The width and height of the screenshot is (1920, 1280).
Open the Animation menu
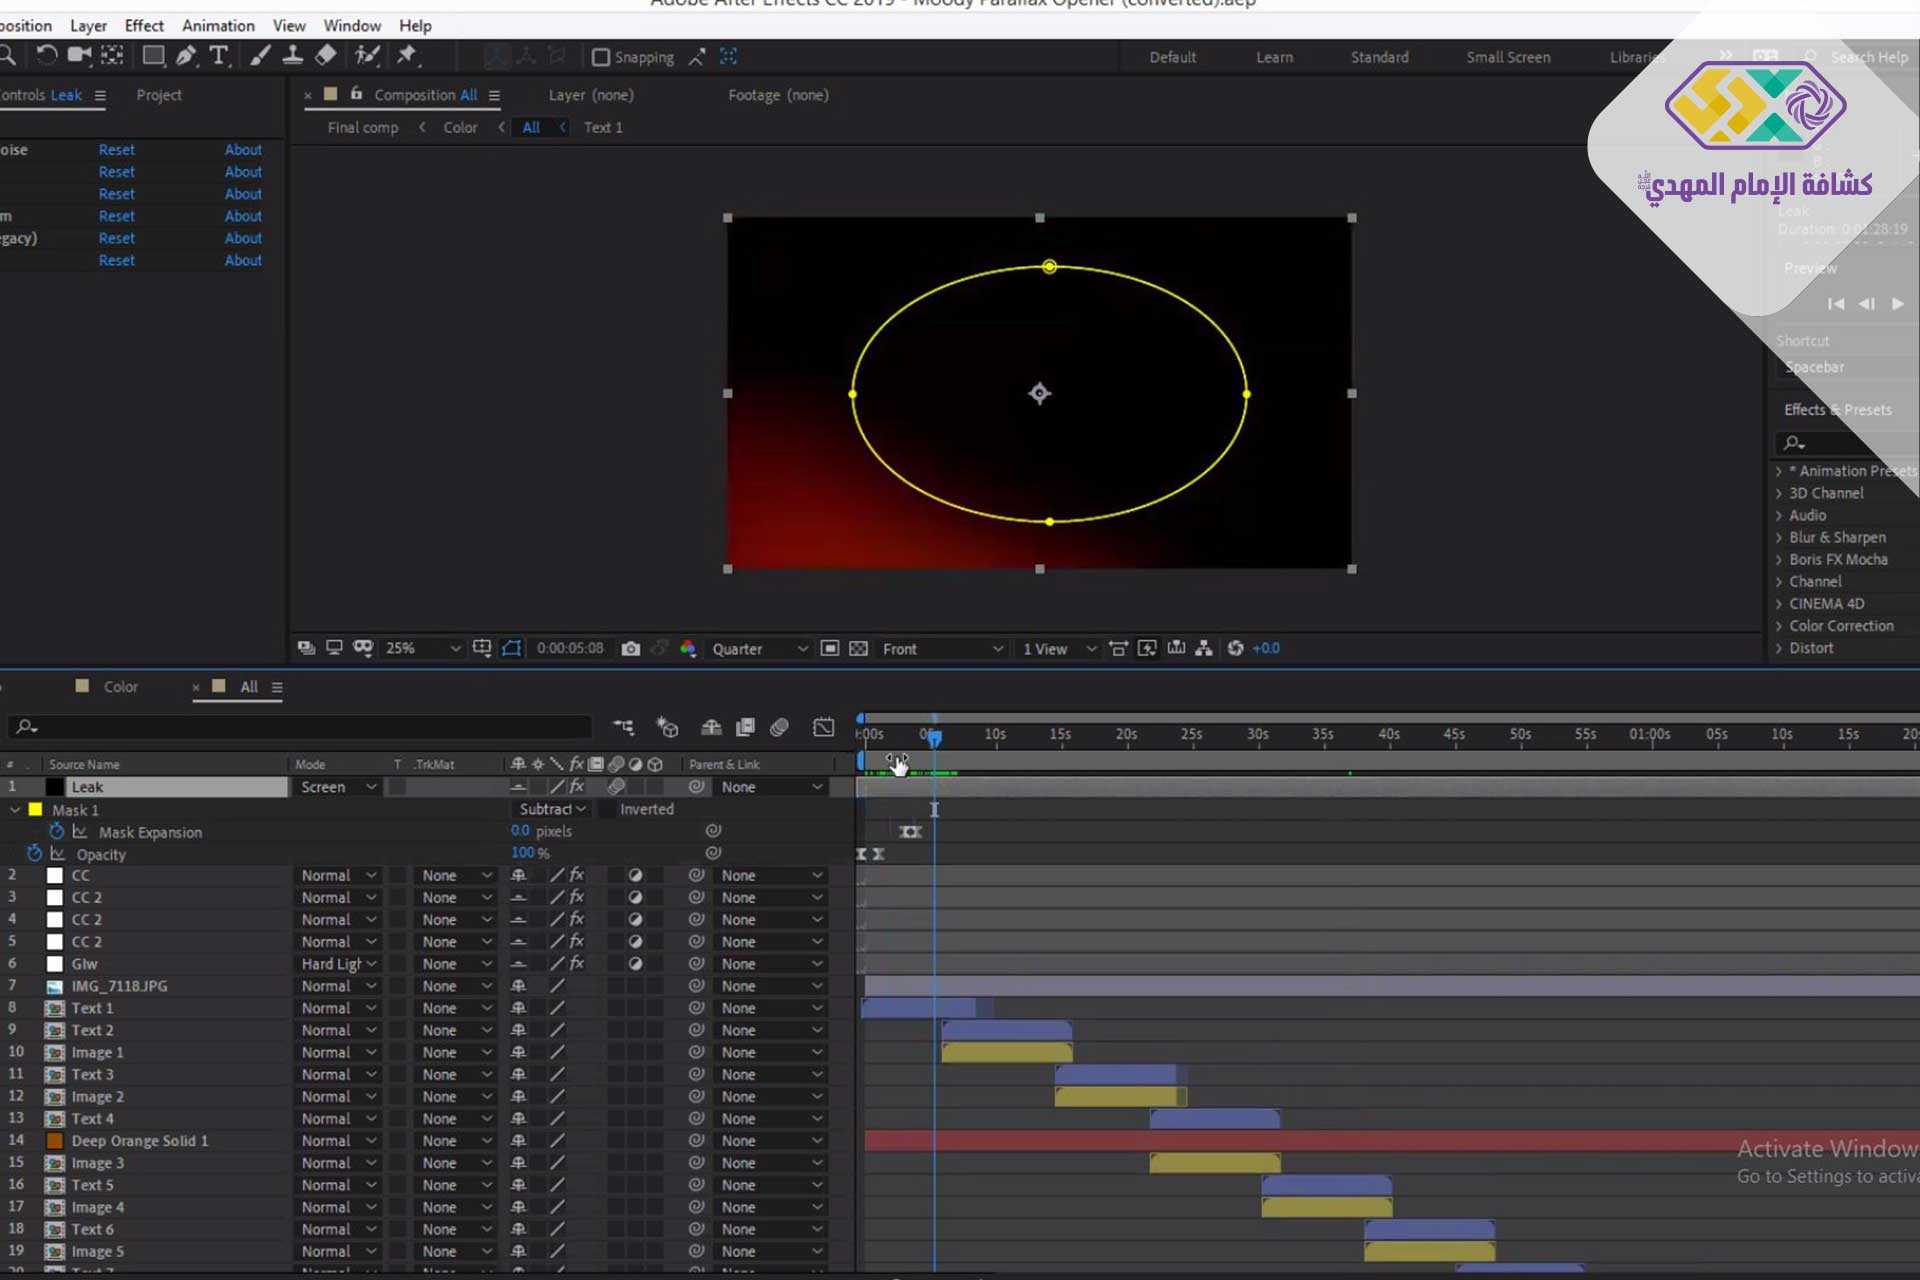[218, 26]
